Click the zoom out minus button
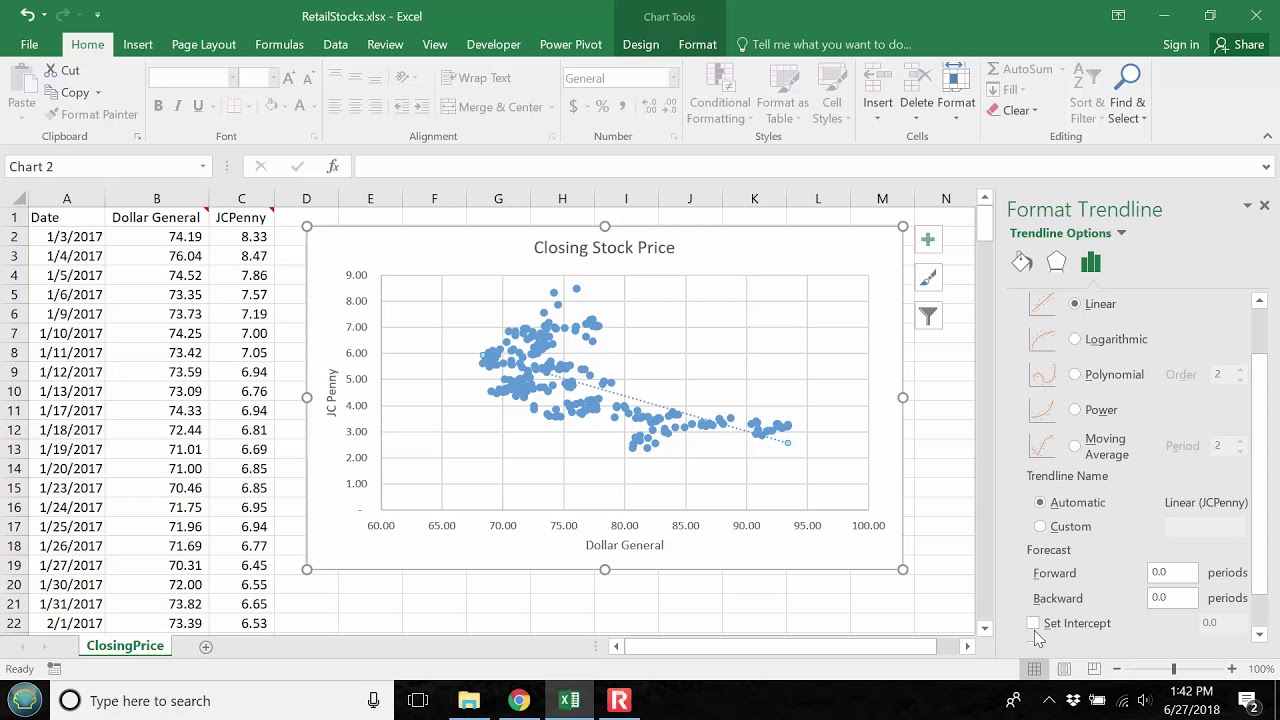 coord(1117,669)
